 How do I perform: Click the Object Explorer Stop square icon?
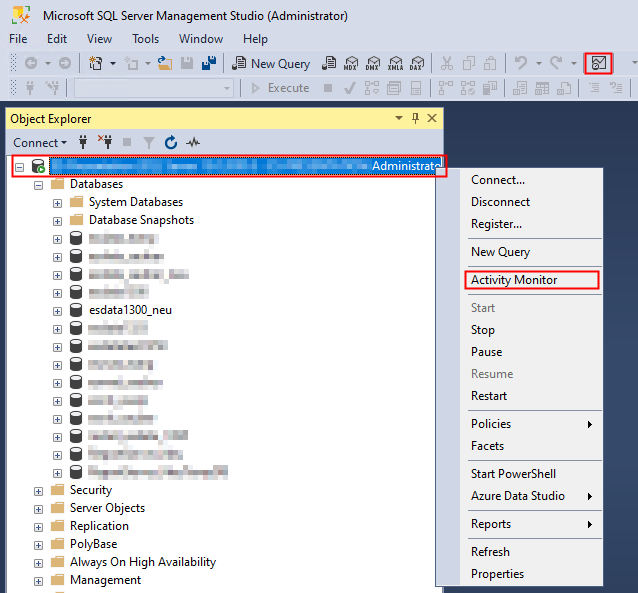click(127, 142)
